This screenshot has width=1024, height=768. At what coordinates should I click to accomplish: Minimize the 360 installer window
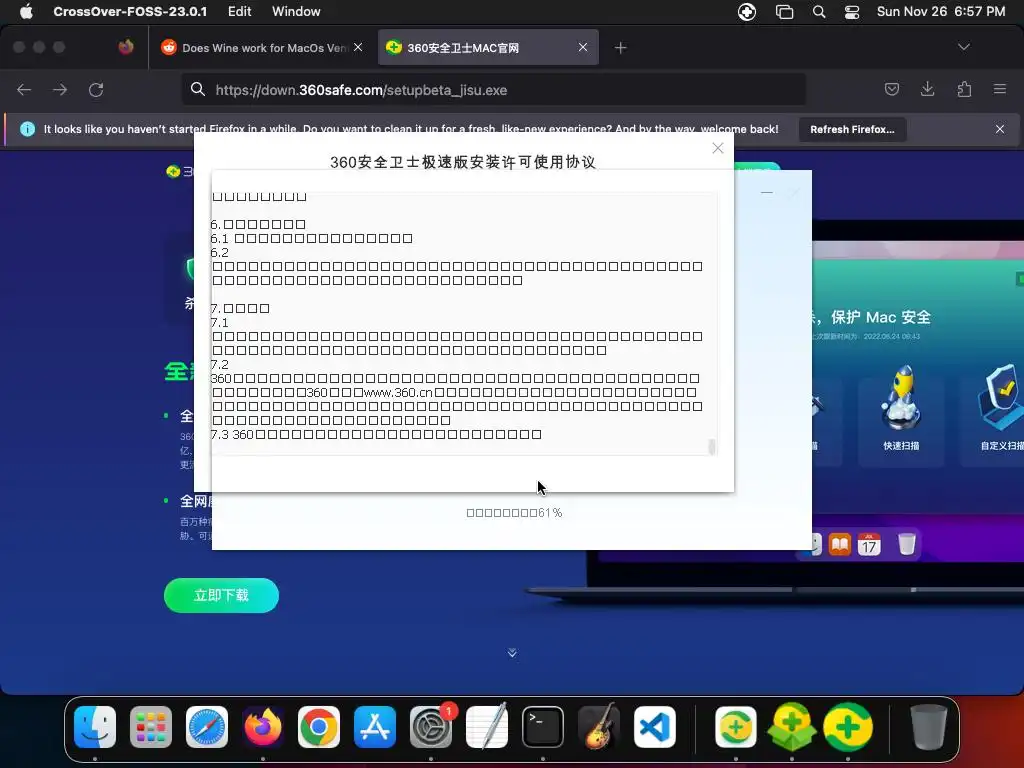tap(767, 192)
